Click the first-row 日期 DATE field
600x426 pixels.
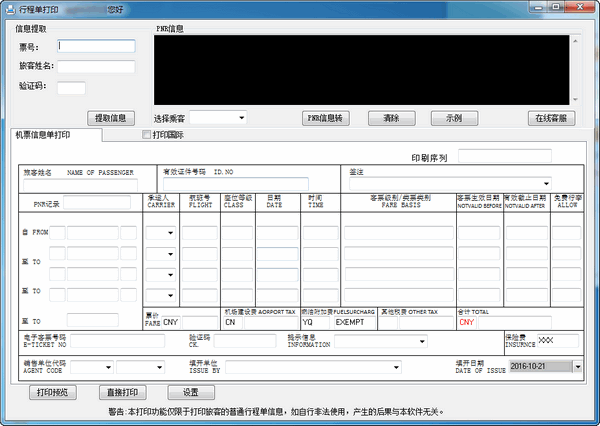pos(277,233)
